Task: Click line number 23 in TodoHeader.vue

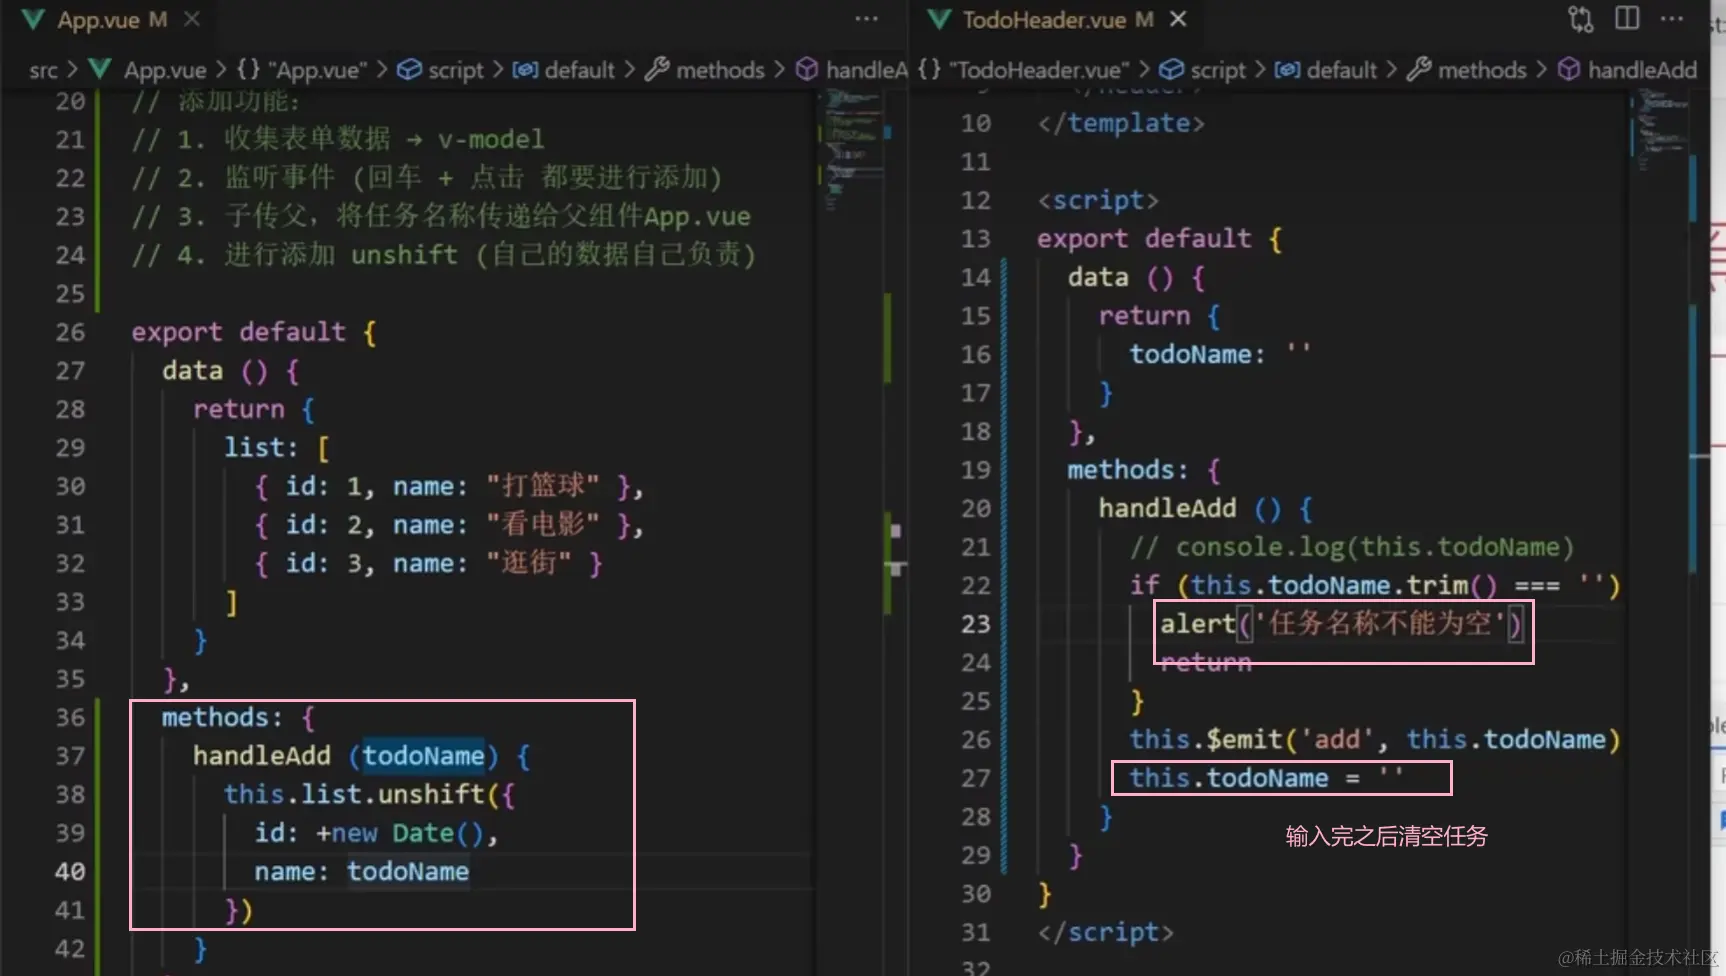Action: click(x=976, y=624)
